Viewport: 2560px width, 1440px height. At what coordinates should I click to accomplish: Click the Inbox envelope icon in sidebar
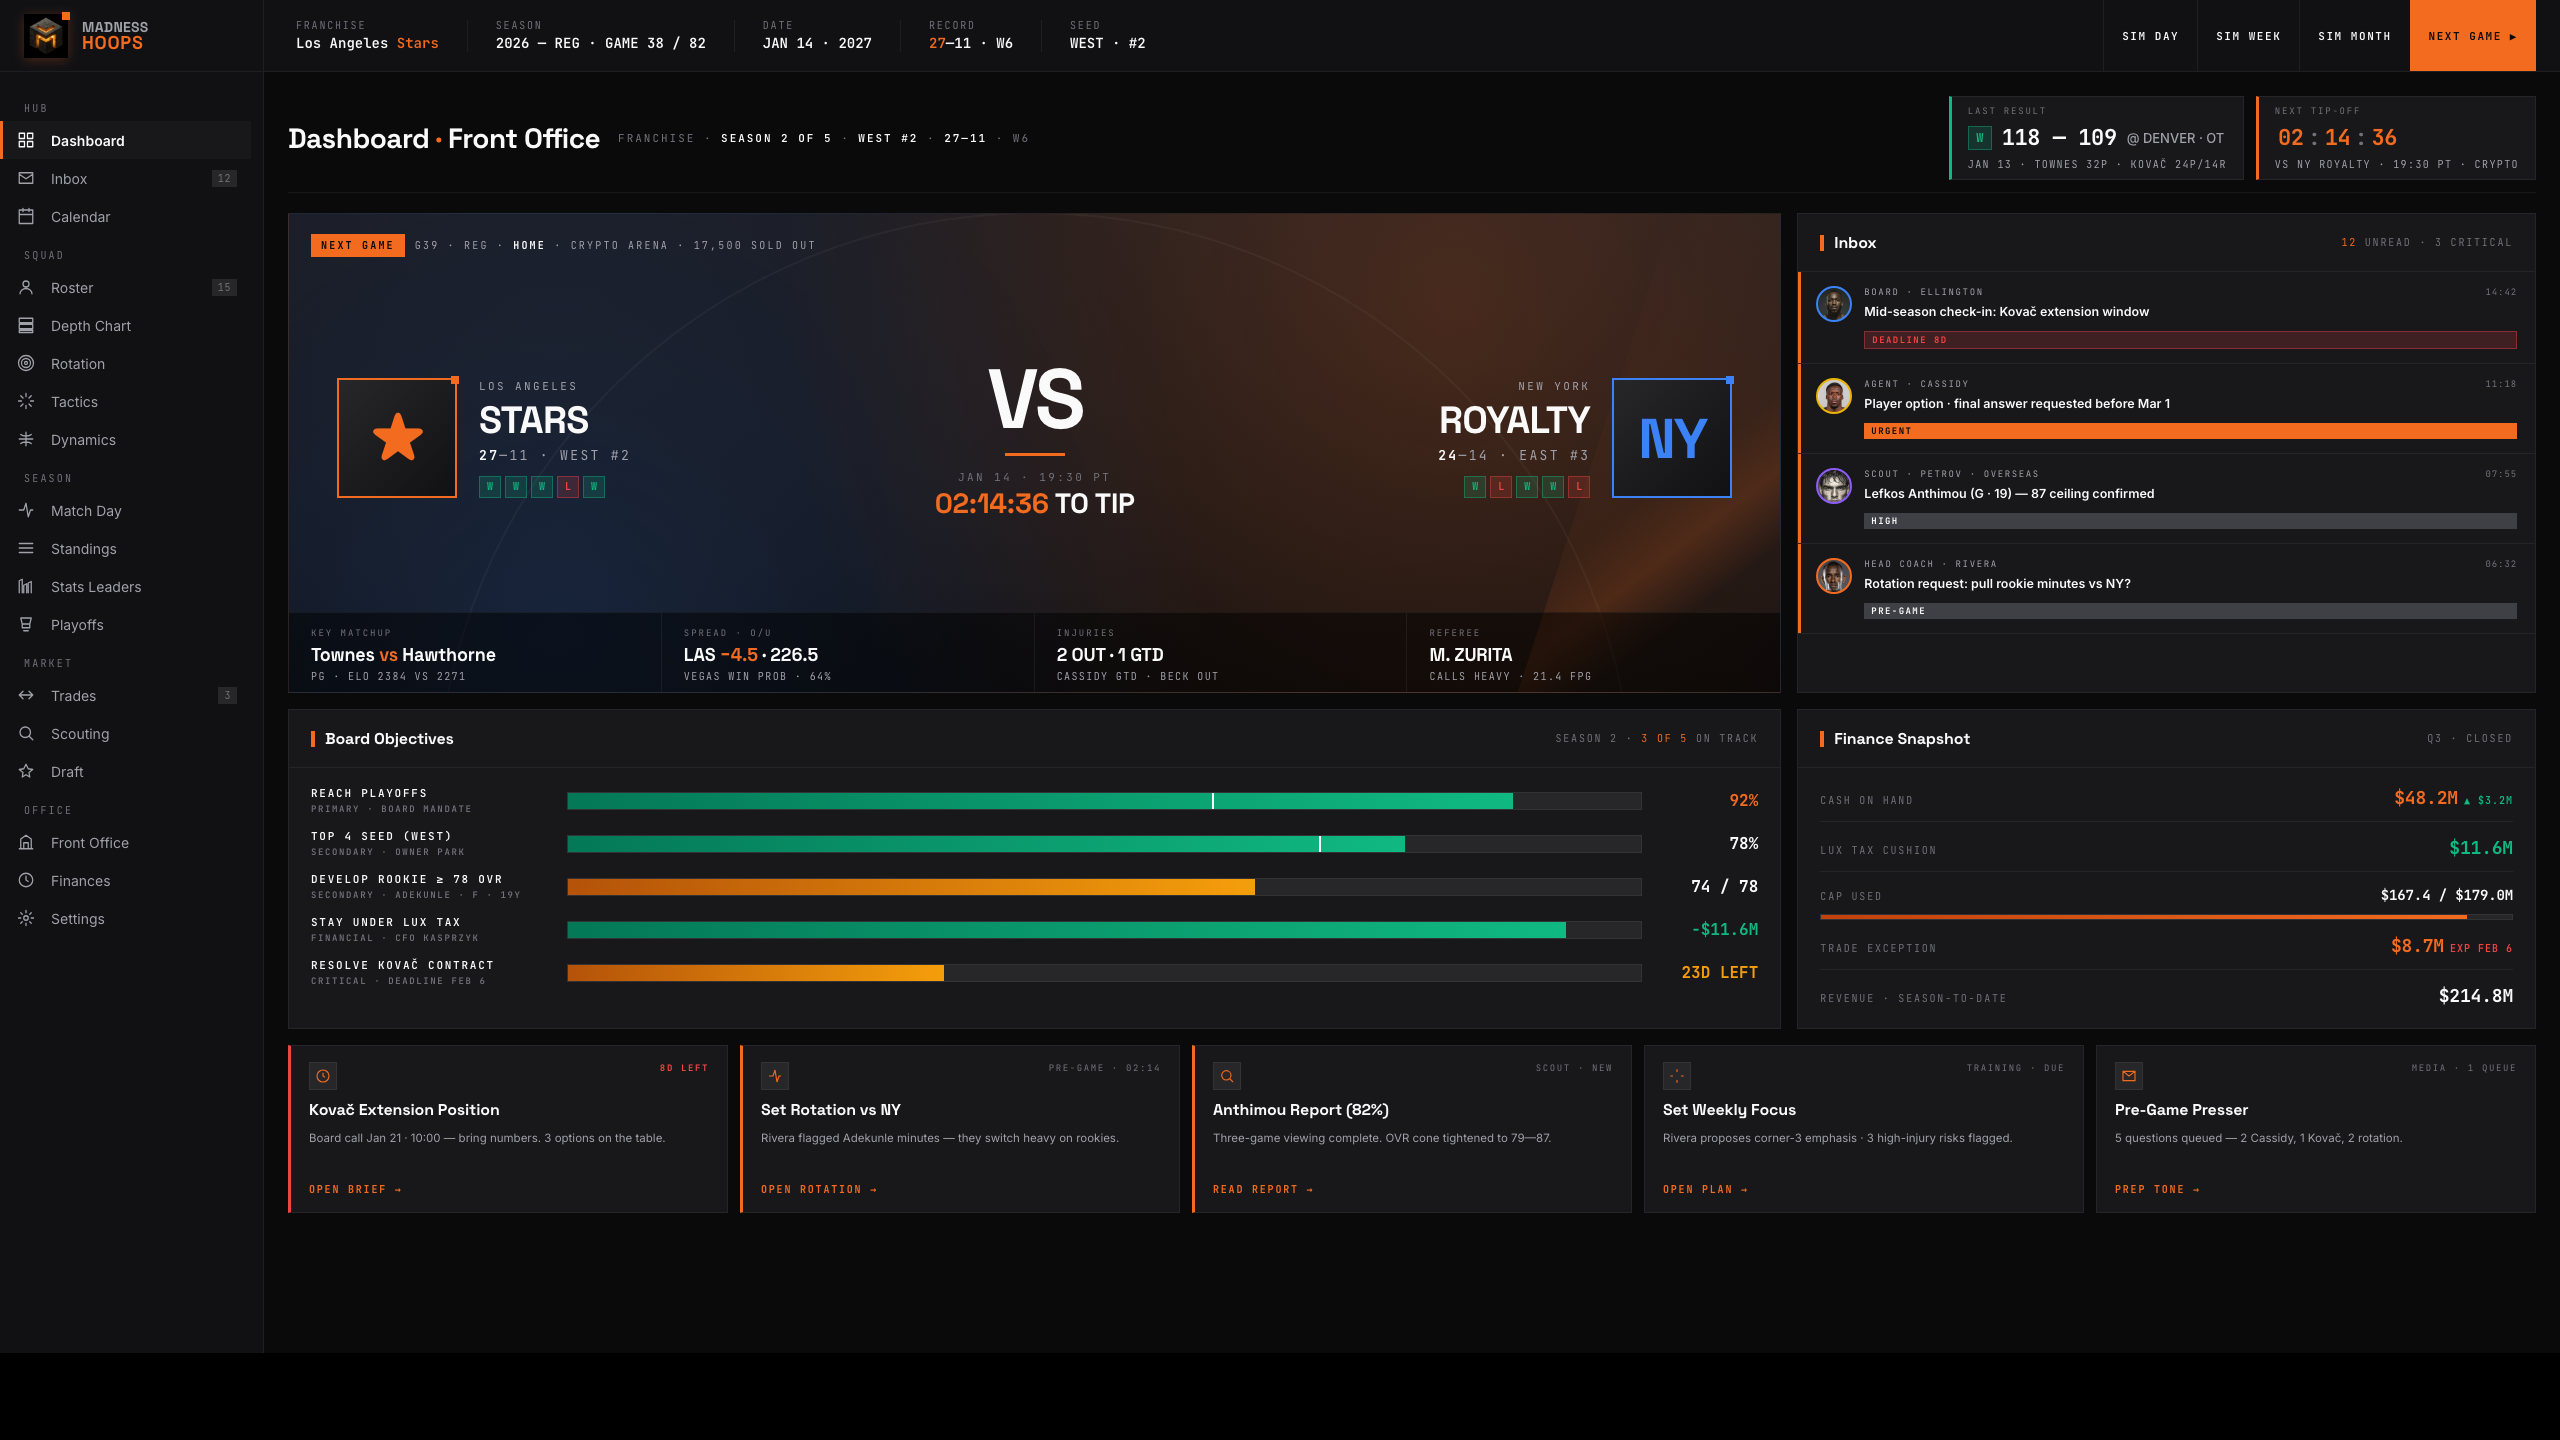click(26, 178)
